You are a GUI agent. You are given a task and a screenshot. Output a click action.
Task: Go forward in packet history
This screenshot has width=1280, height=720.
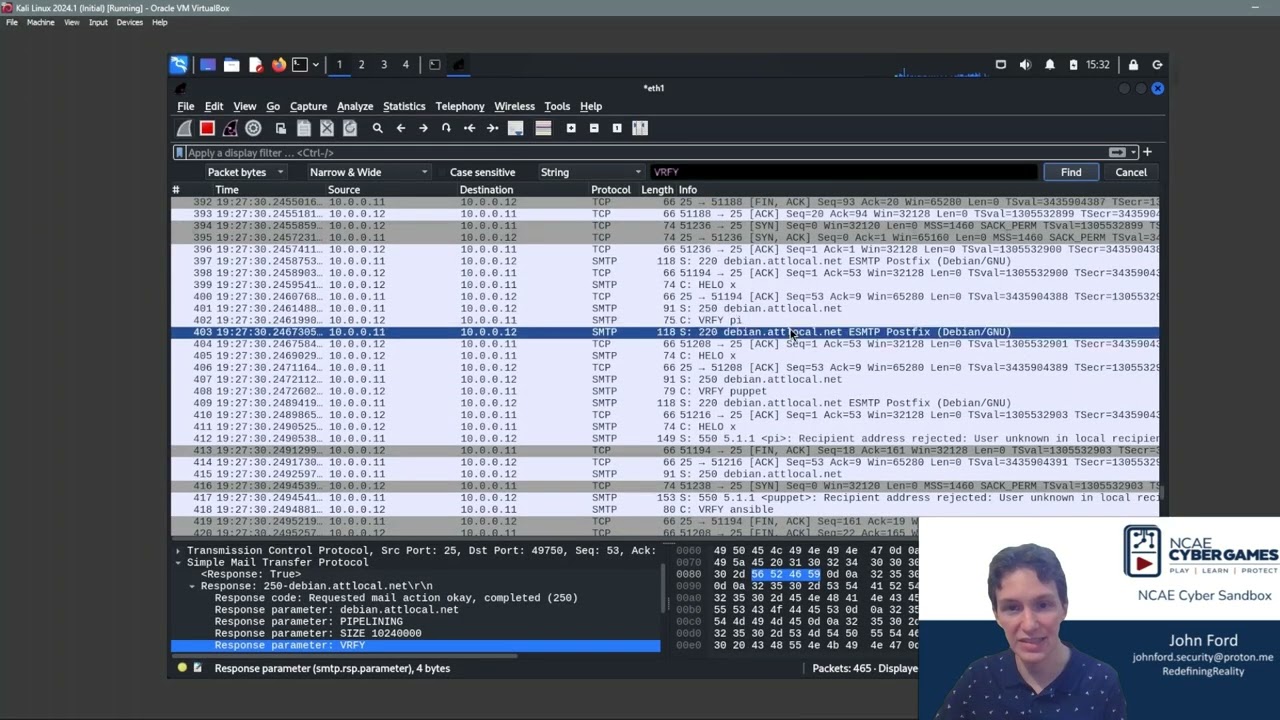pyautogui.click(x=423, y=128)
